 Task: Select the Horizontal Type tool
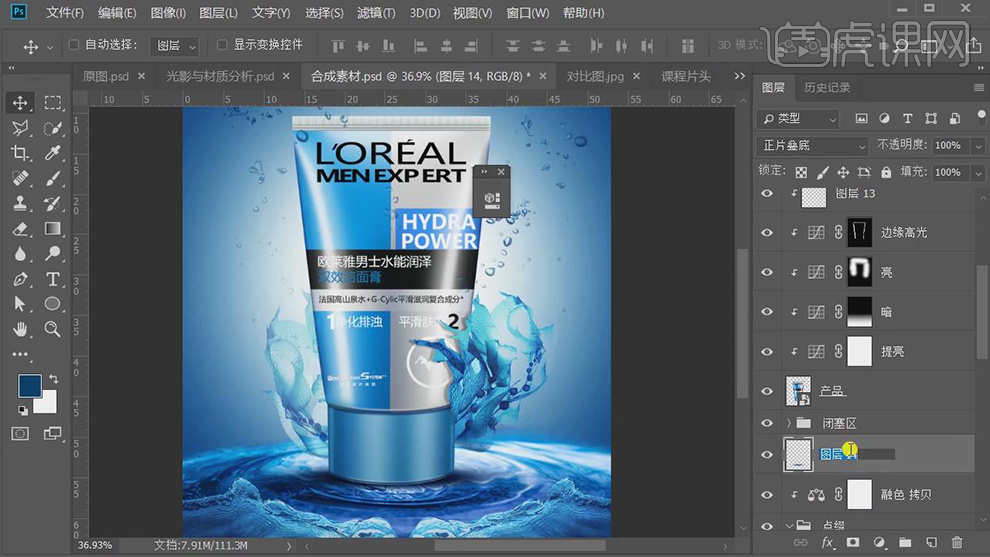(x=53, y=279)
